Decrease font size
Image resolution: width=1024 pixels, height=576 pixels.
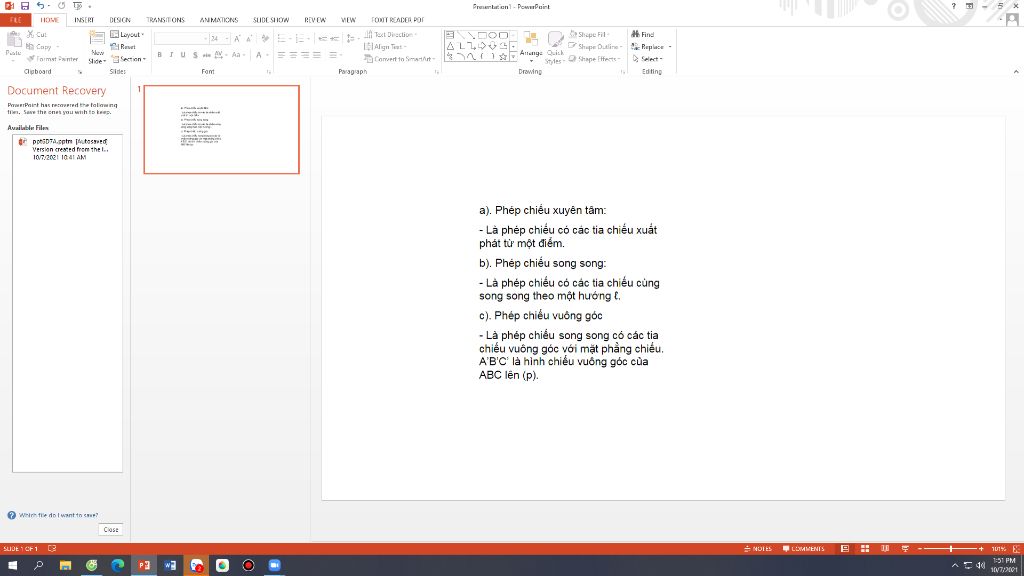(249, 39)
